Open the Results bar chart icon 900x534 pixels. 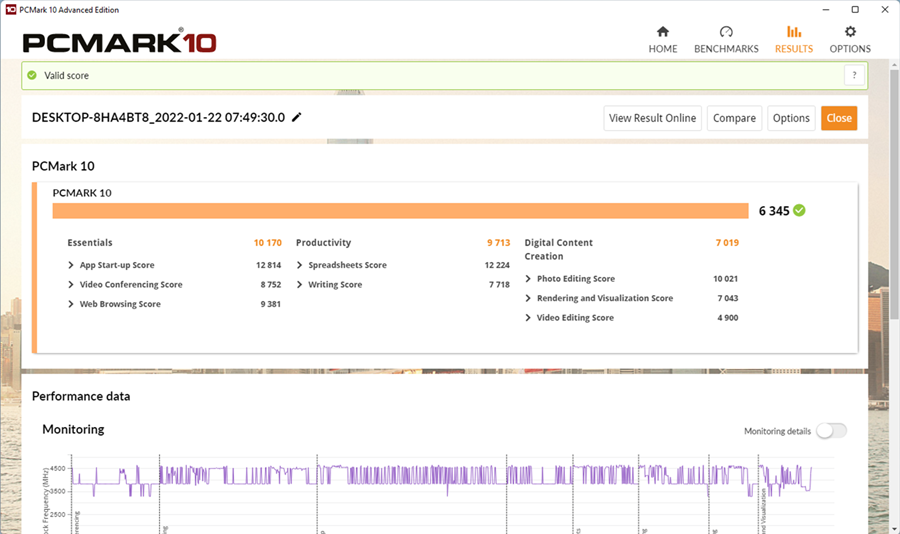click(x=794, y=32)
